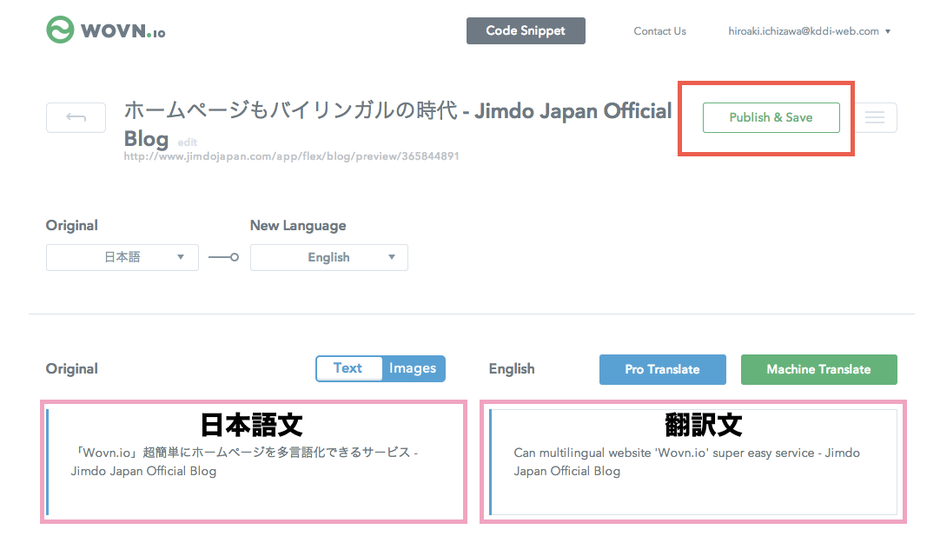Screen dimensions: 940x536
Task: Switch to the Images tab
Action: click(413, 368)
